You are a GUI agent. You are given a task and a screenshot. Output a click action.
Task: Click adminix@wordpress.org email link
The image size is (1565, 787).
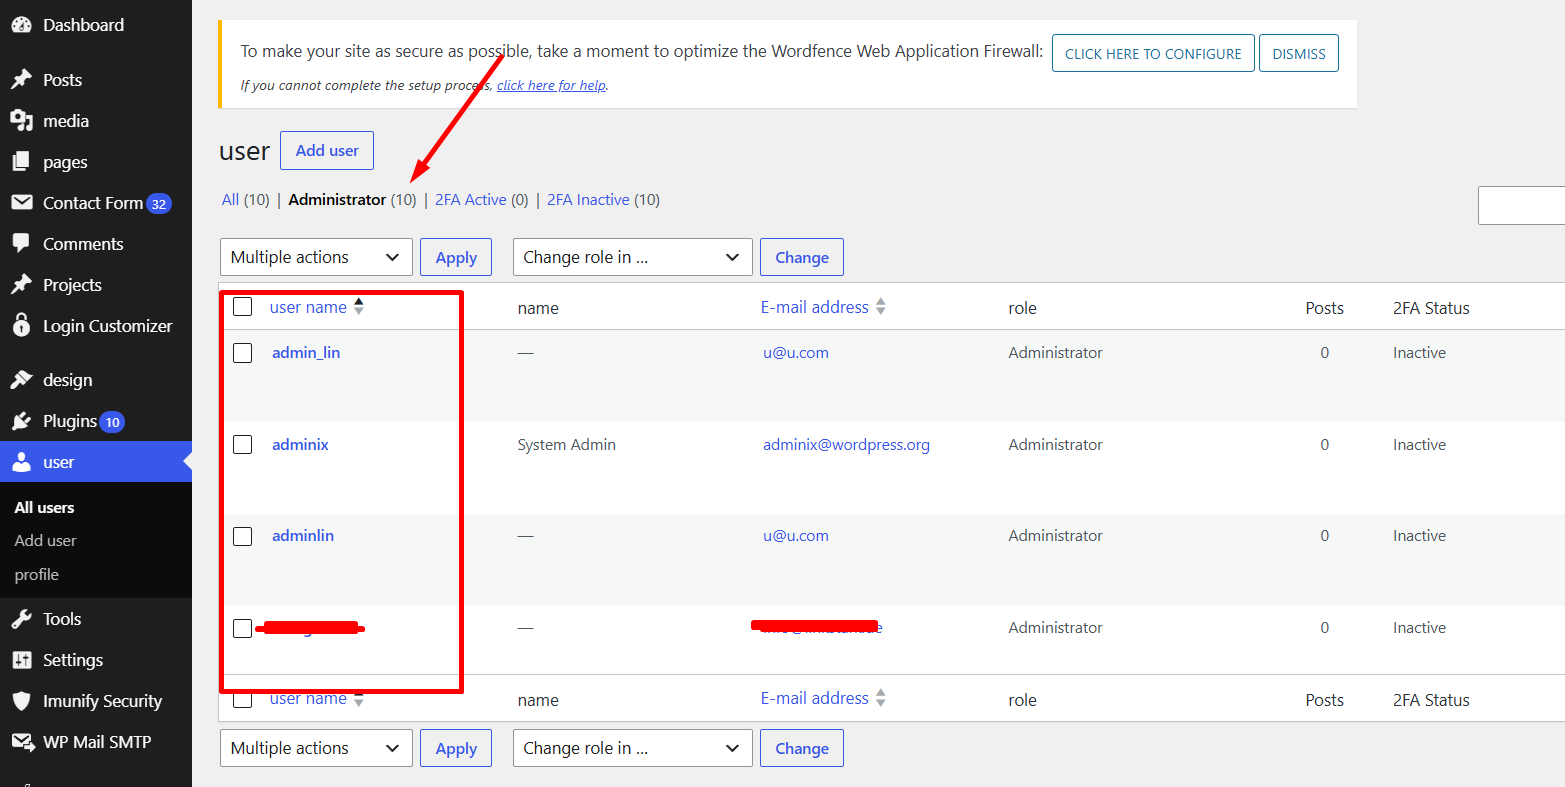coord(846,445)
